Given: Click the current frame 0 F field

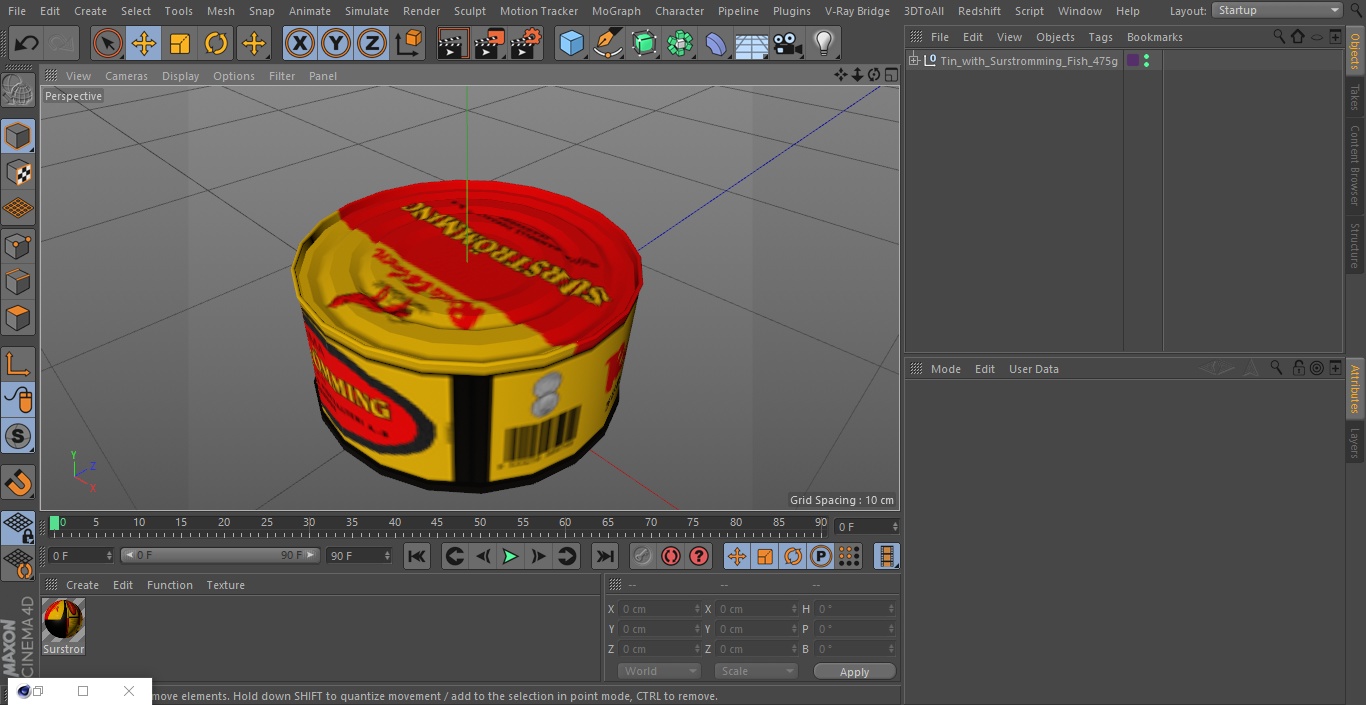Looking at the screenshot, I should (x=81, y=555).
